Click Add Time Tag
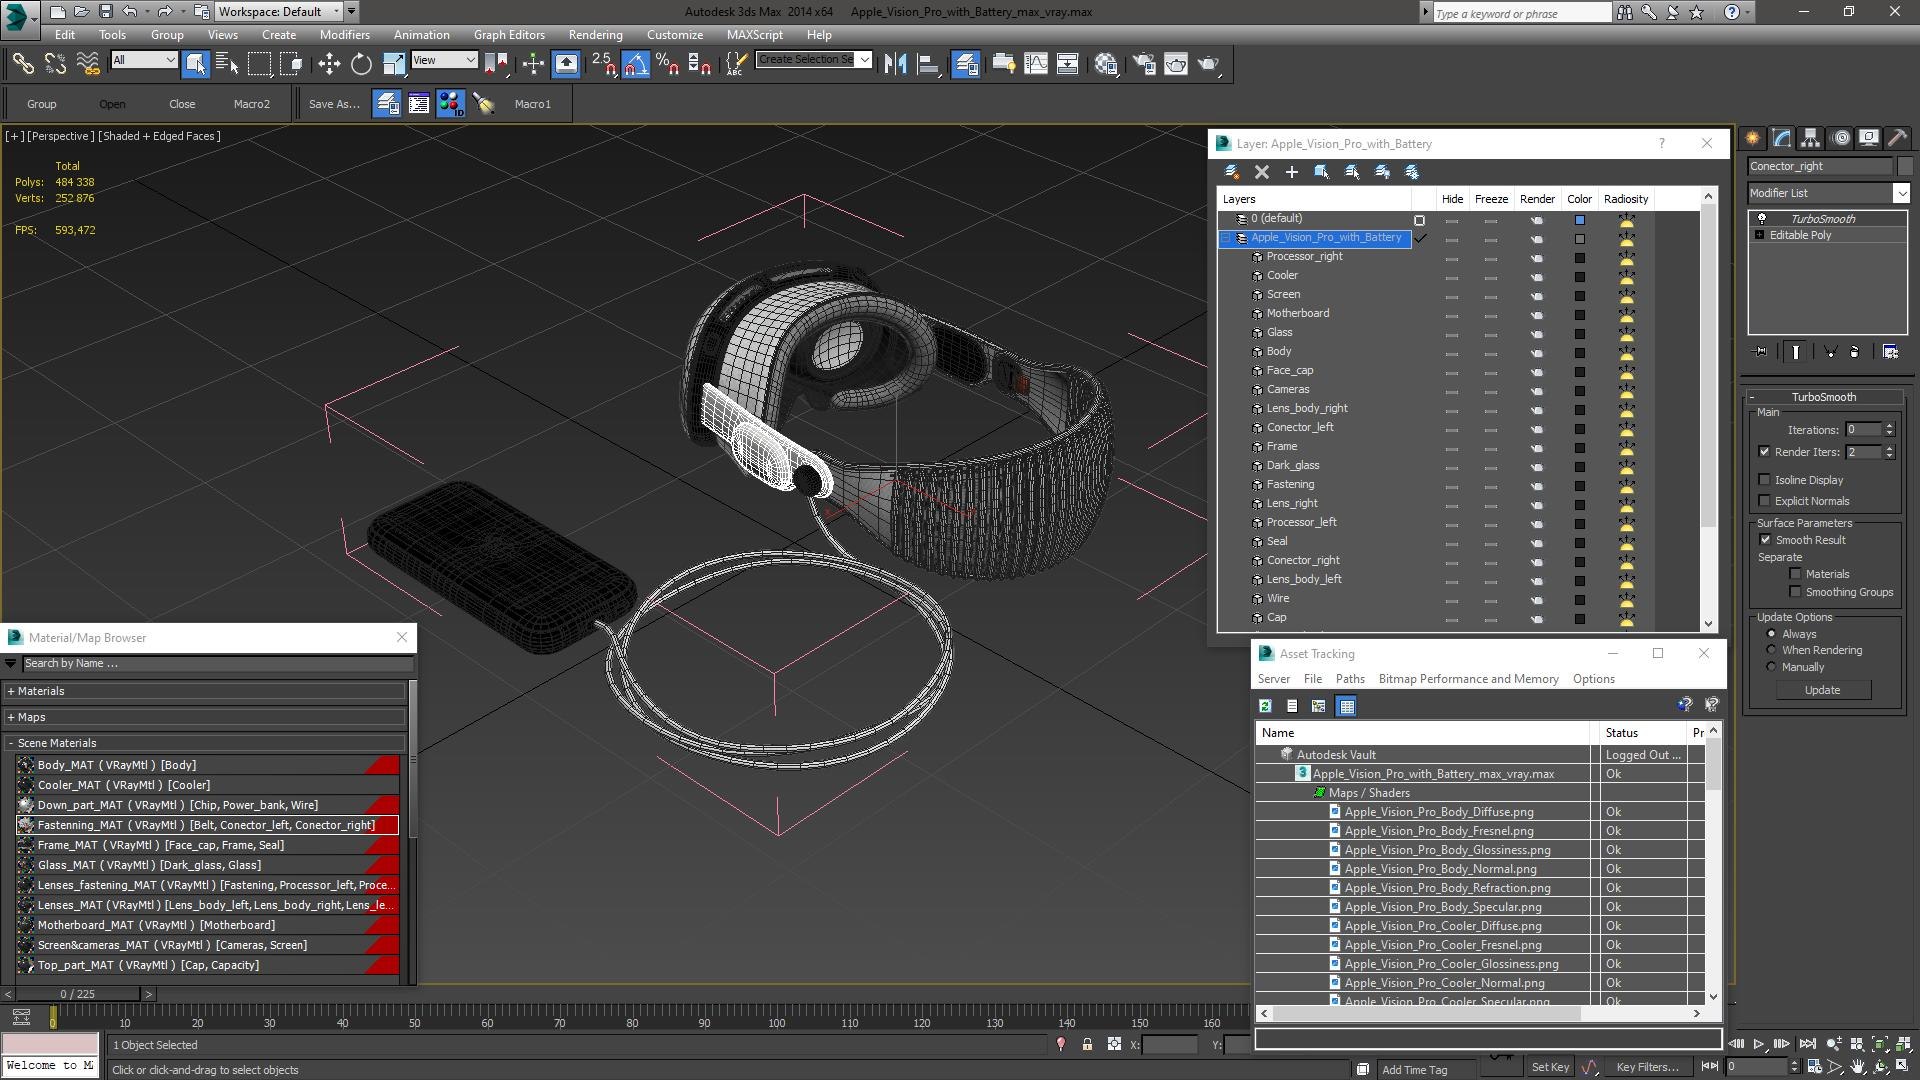The image size is (1920, 1080). [x=1414, y=1070]
